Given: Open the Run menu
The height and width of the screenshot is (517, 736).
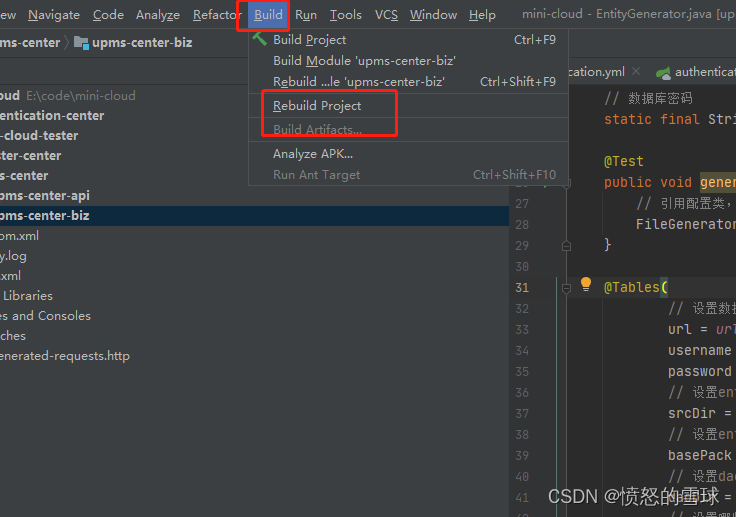Looking at the screenshot, I should [306, 14].
